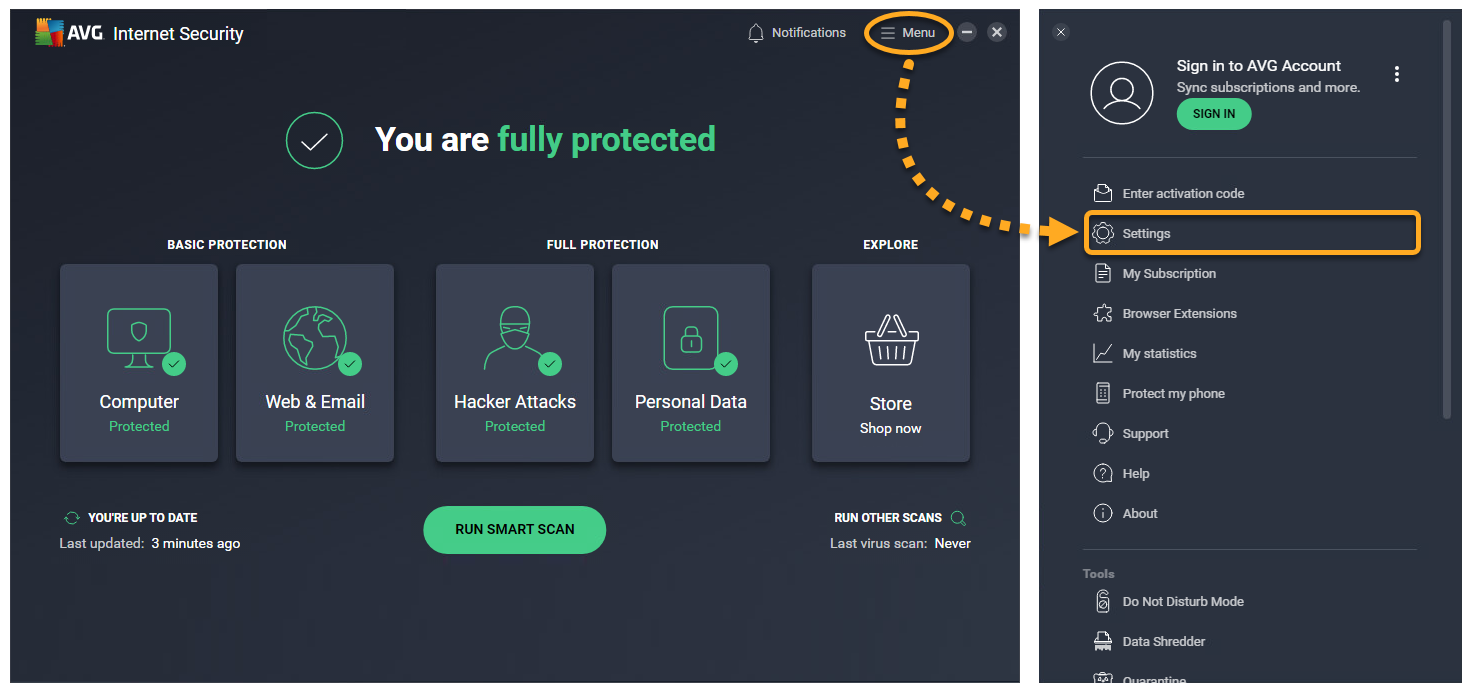Select Enter activation code

pos(1183,193)
